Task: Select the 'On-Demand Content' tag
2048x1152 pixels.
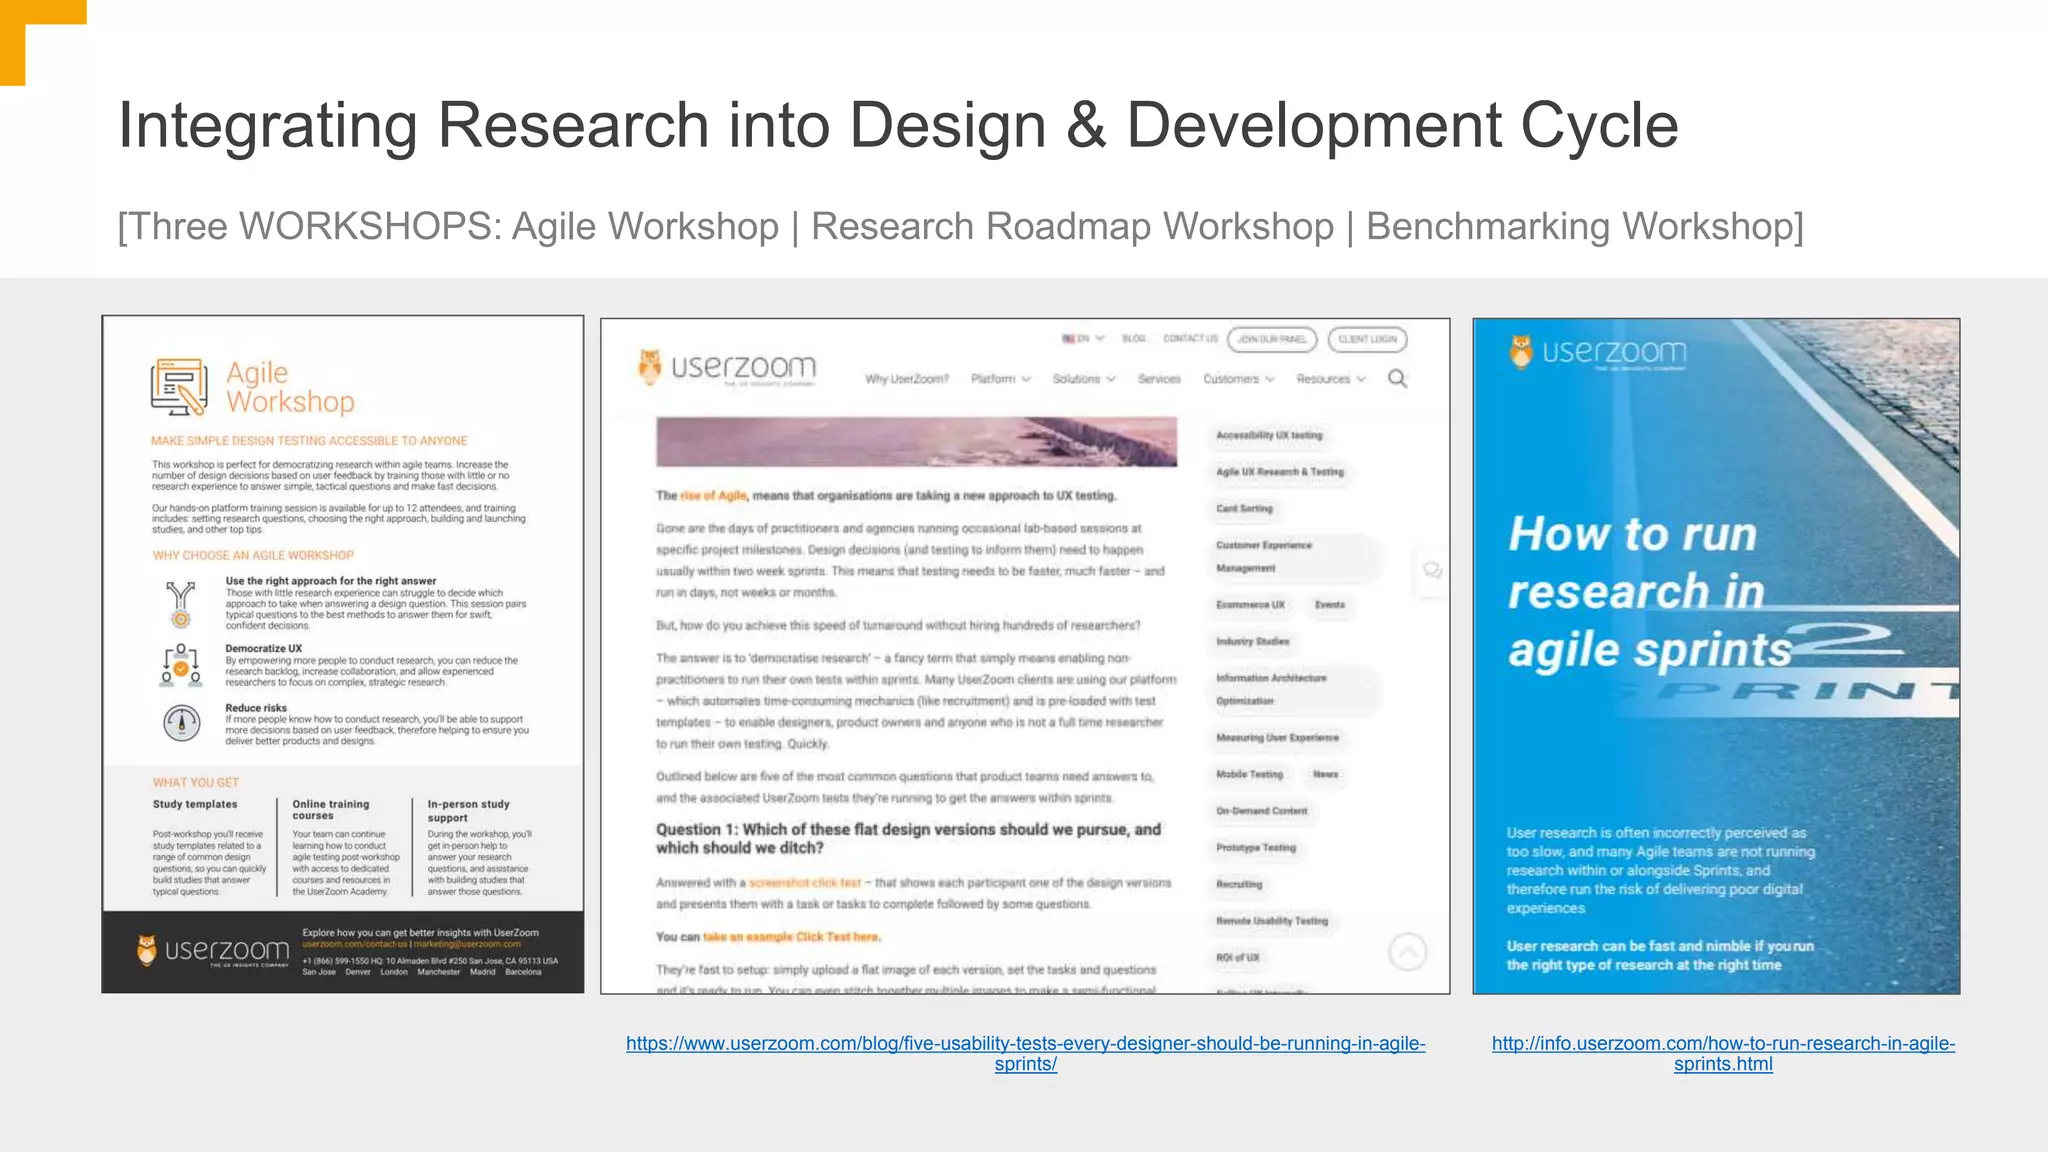Action: (x=1261, y=811)
